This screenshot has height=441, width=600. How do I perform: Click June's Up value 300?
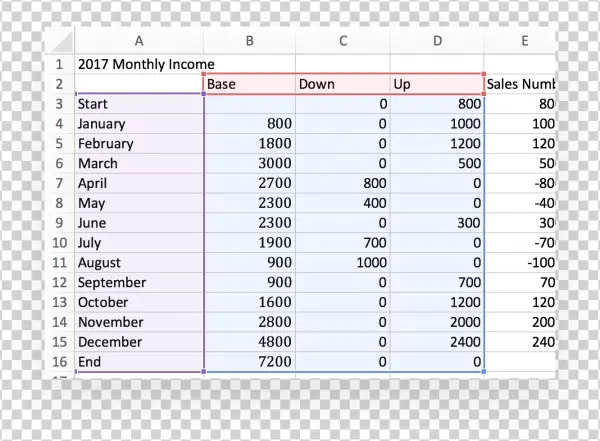(437, 223)
